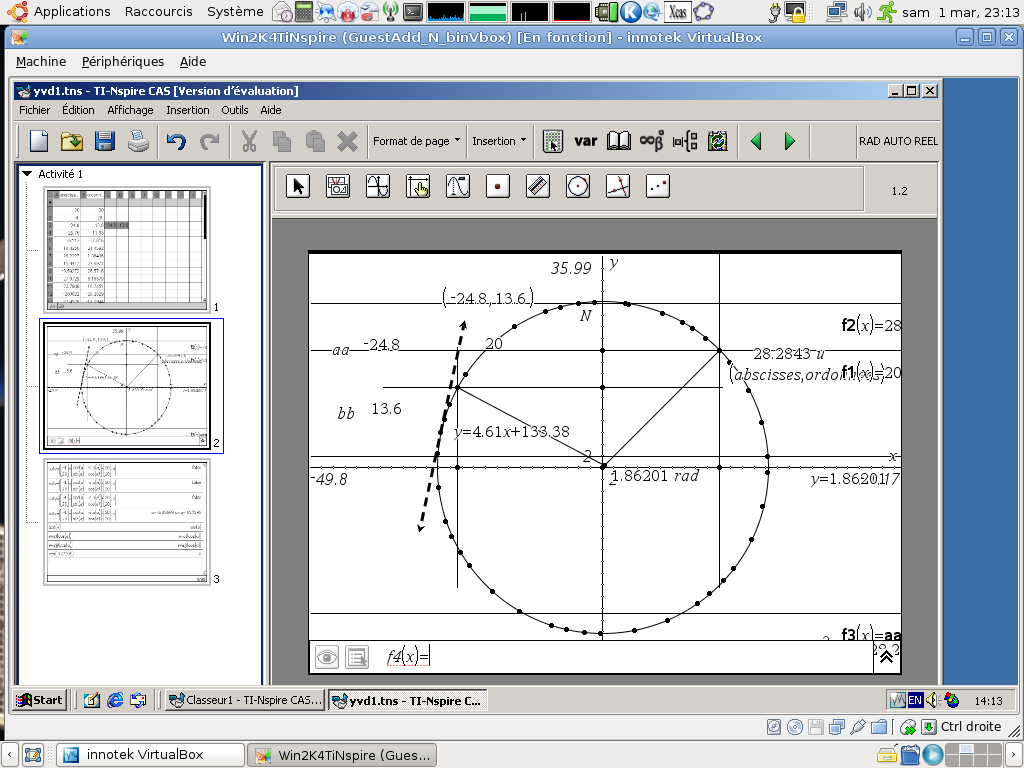Open the Affichage menu
The height and width of the screenshot is (768, 1024).
(130, 110)
